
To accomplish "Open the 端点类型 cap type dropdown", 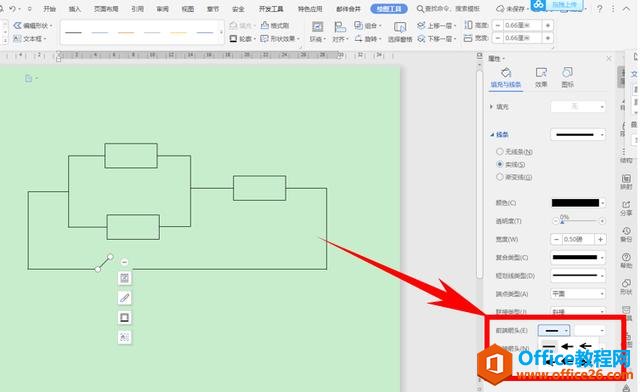I will click(578, 294).
